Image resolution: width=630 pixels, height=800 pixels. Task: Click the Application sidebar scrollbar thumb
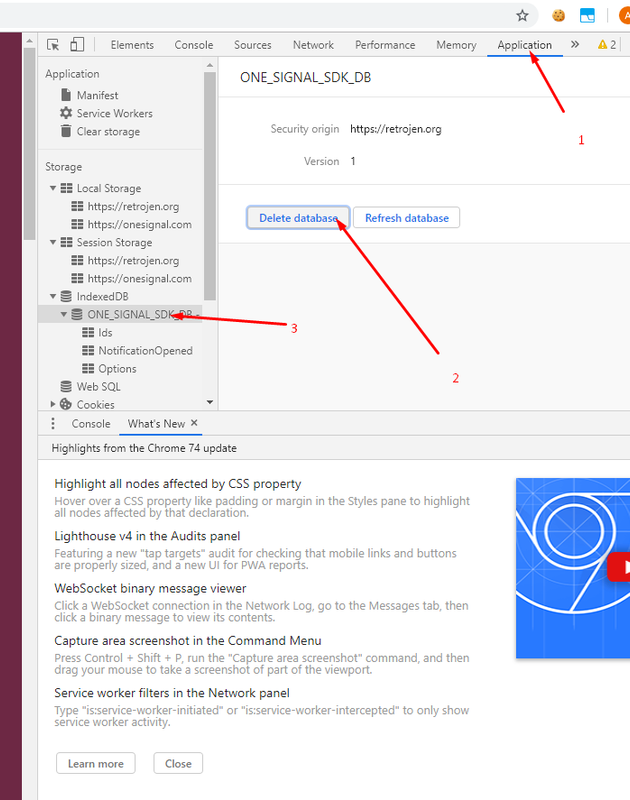(210, 186)
